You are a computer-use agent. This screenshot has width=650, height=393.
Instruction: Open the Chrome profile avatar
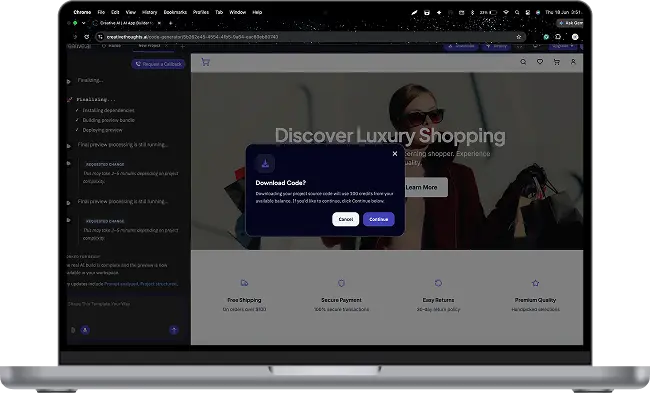(575, 37)
